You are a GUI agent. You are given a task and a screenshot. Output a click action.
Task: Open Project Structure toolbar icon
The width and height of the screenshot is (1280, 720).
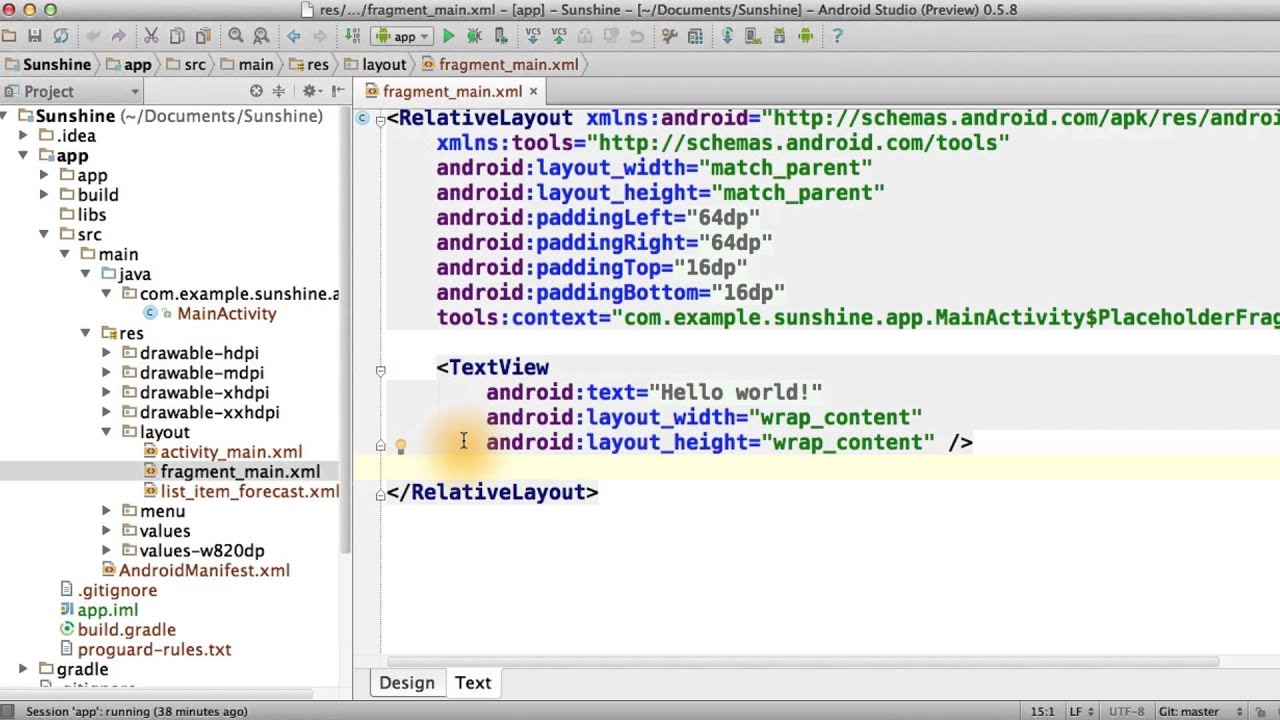[x=695, y=36]
